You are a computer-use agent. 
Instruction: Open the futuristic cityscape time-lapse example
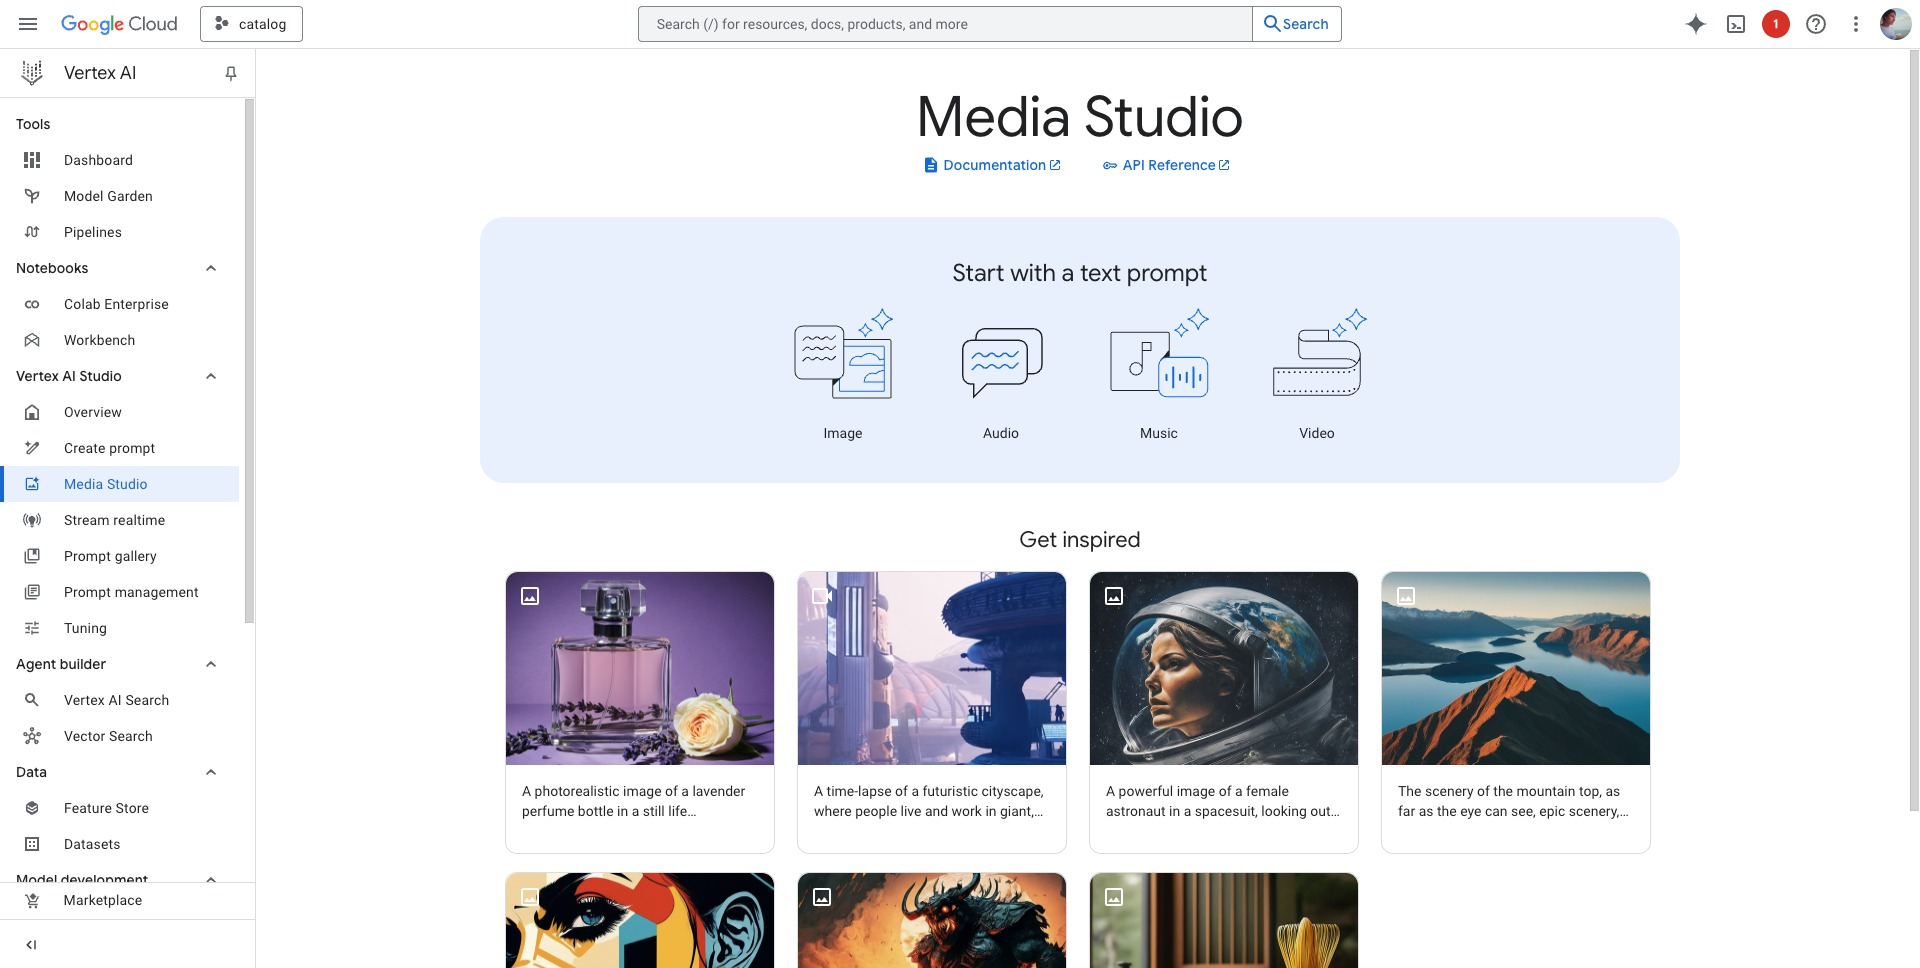point(932,712)
